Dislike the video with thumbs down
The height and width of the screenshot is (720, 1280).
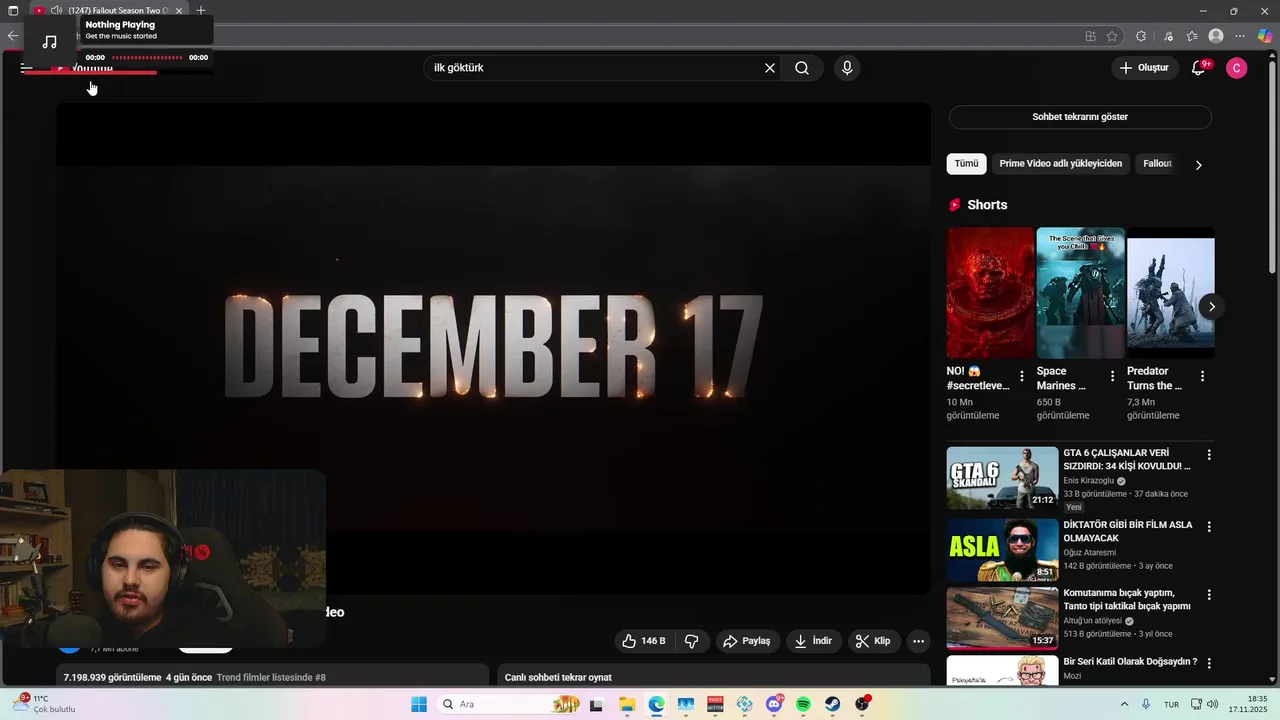point(691,641)
